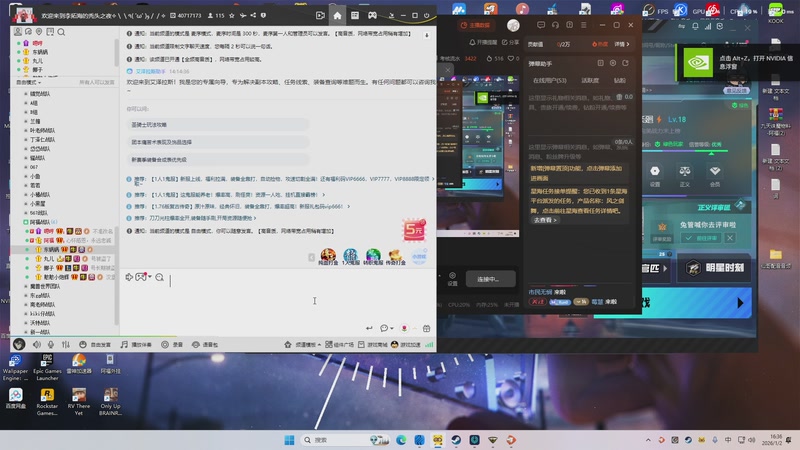Click the chat input text field
The image size is (800, 450).
278,302
